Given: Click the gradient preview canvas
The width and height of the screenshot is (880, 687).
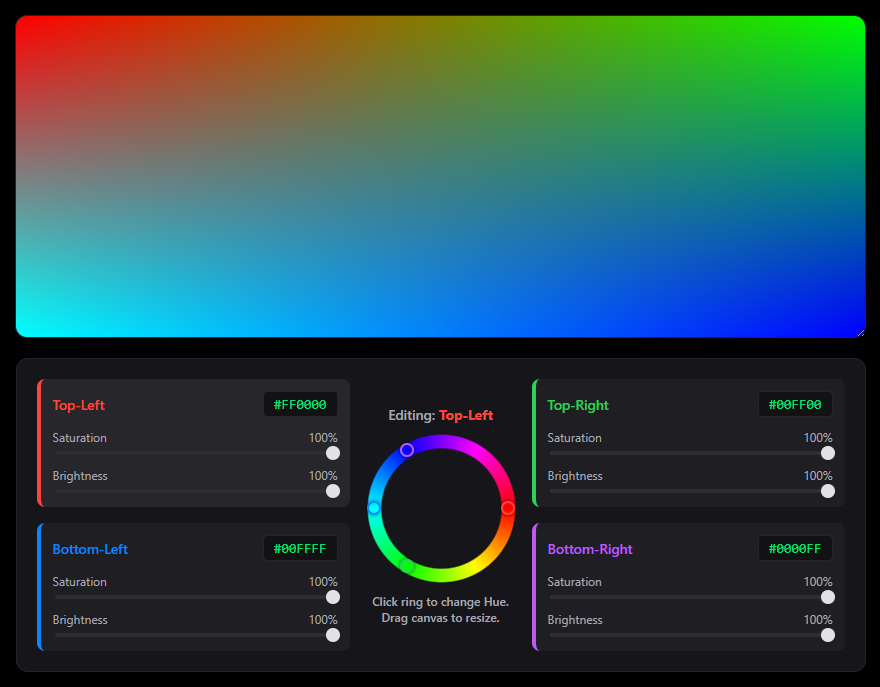Looking at the screenshot, I should [441, 176].
